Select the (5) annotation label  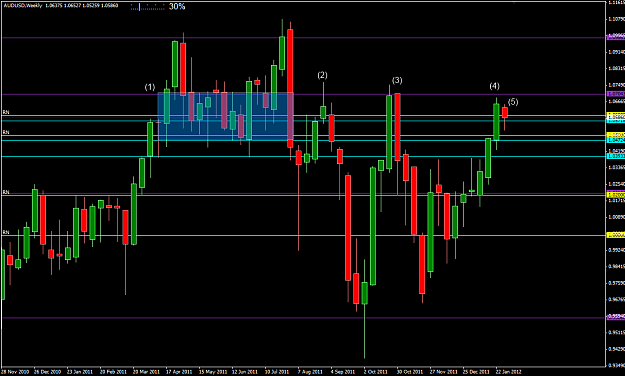coord(513,102)
